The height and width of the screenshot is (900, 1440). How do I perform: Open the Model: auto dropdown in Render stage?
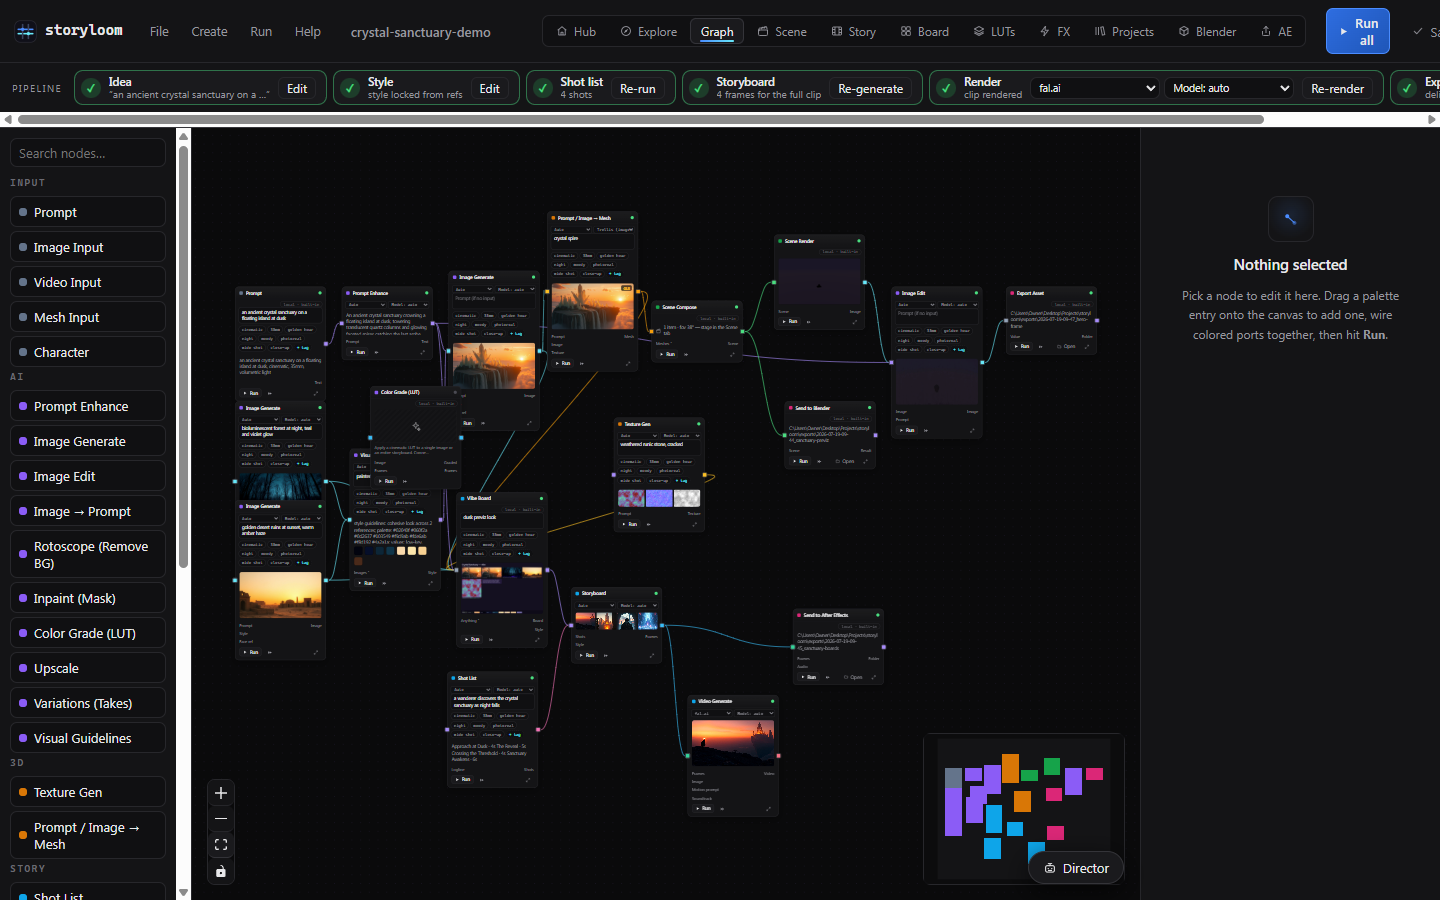[1228, 88]
